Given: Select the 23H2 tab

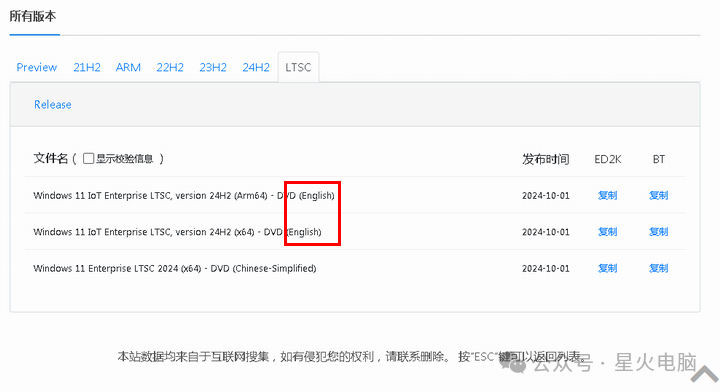Looking at the screenshot, I should [213, 67].
